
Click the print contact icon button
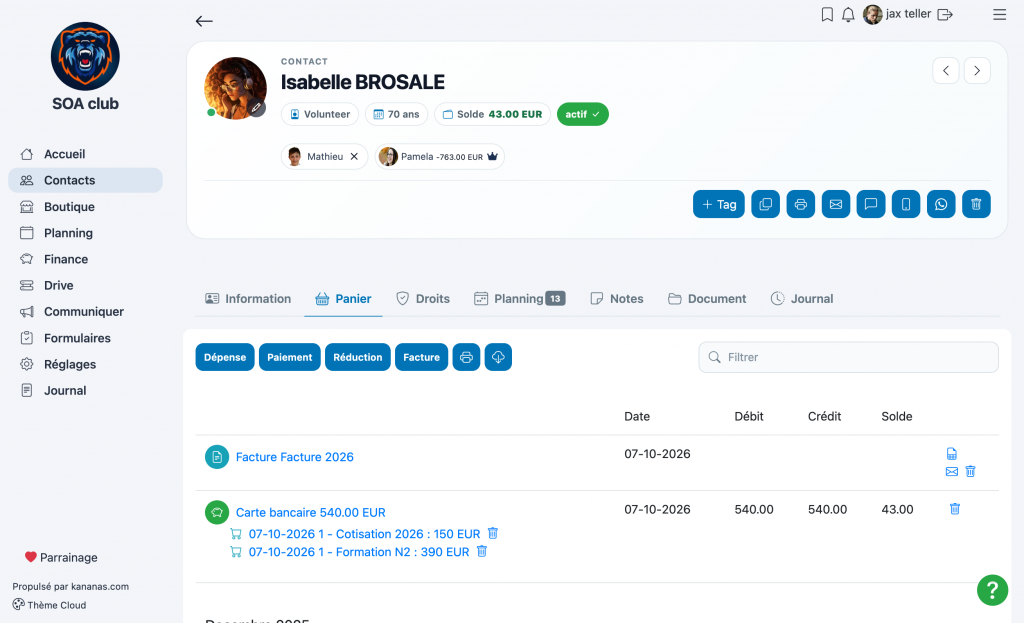tap(801, 204)
